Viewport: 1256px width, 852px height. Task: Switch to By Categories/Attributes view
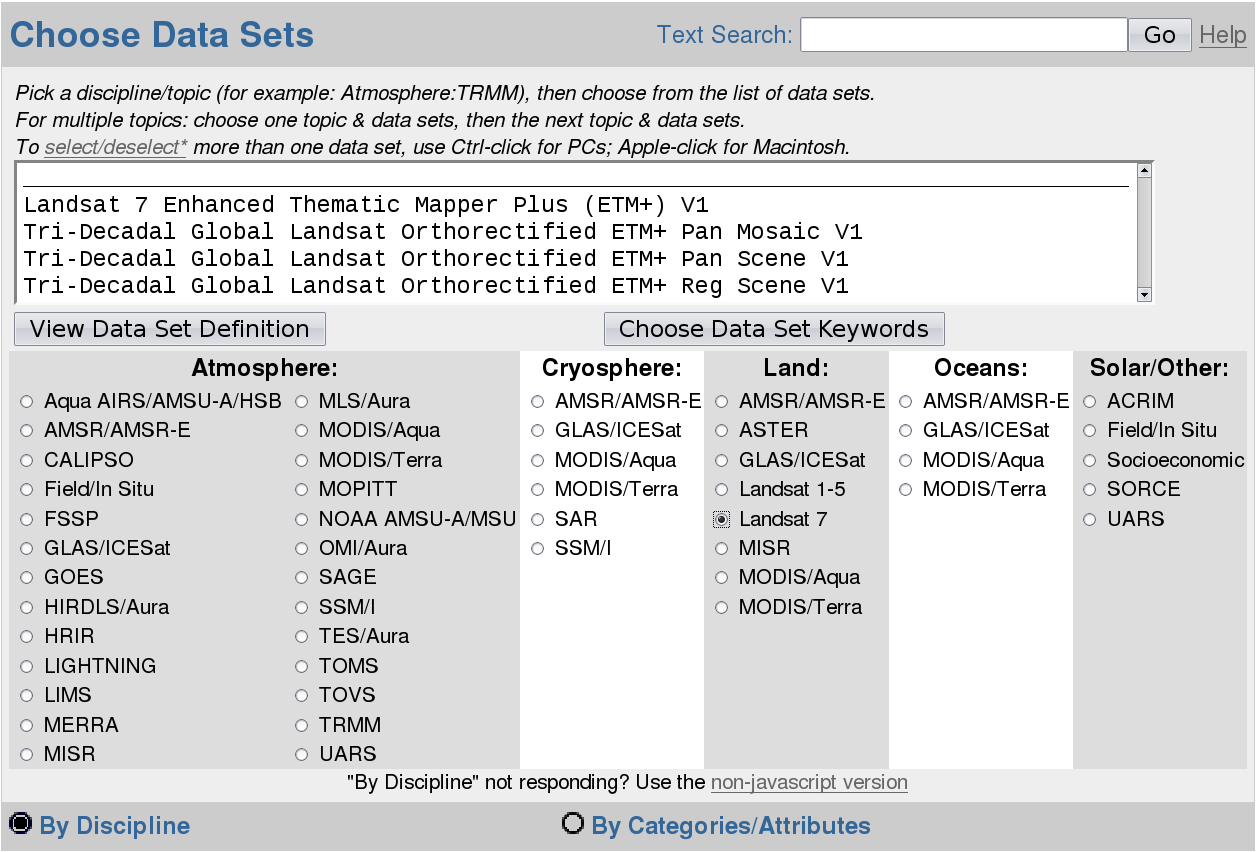[x=572, y=824]
